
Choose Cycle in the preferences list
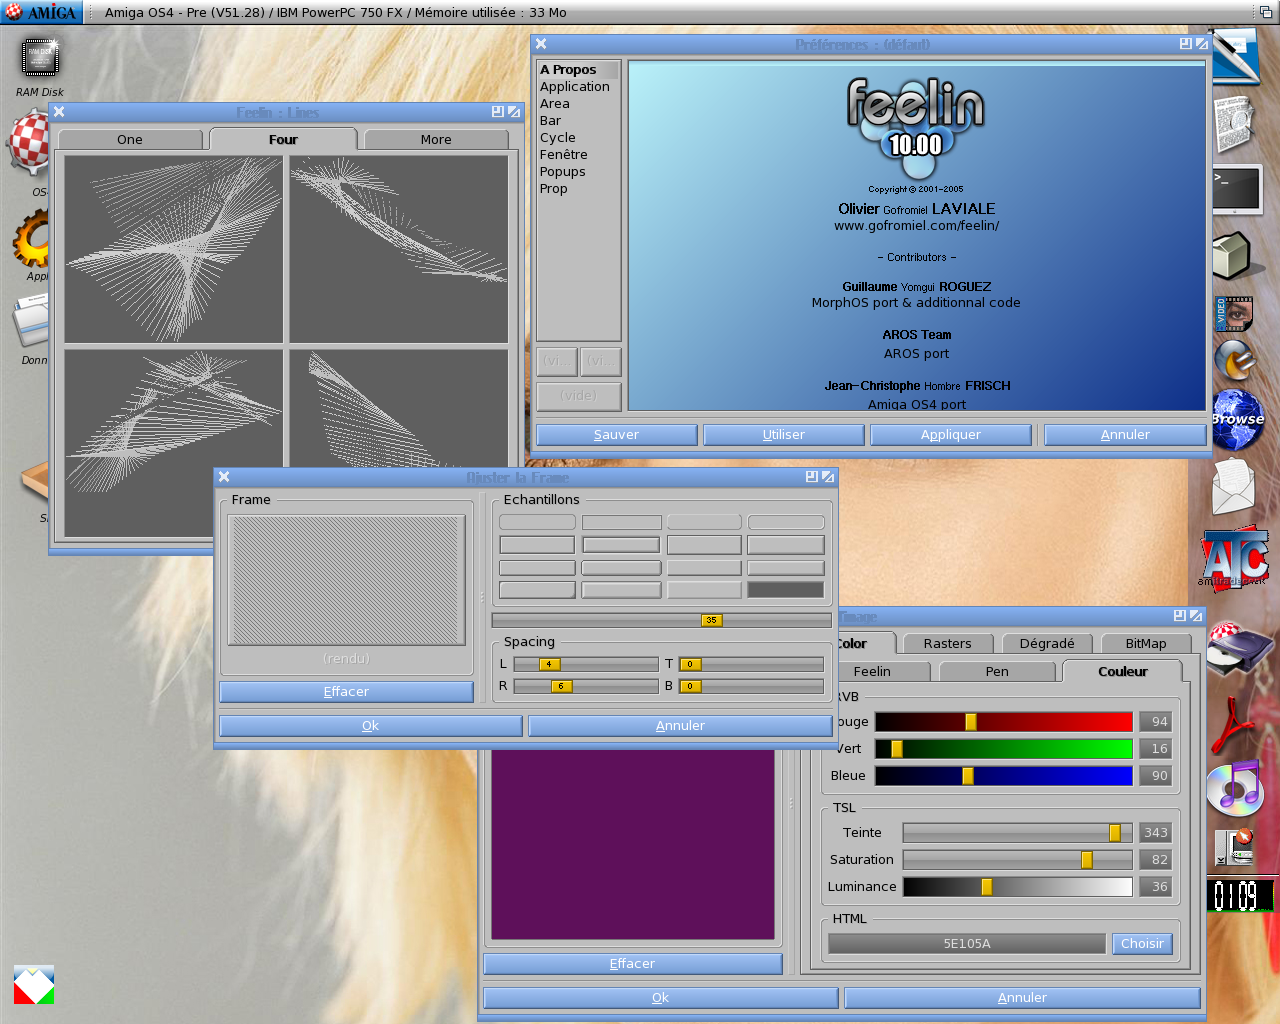[578, 138]
